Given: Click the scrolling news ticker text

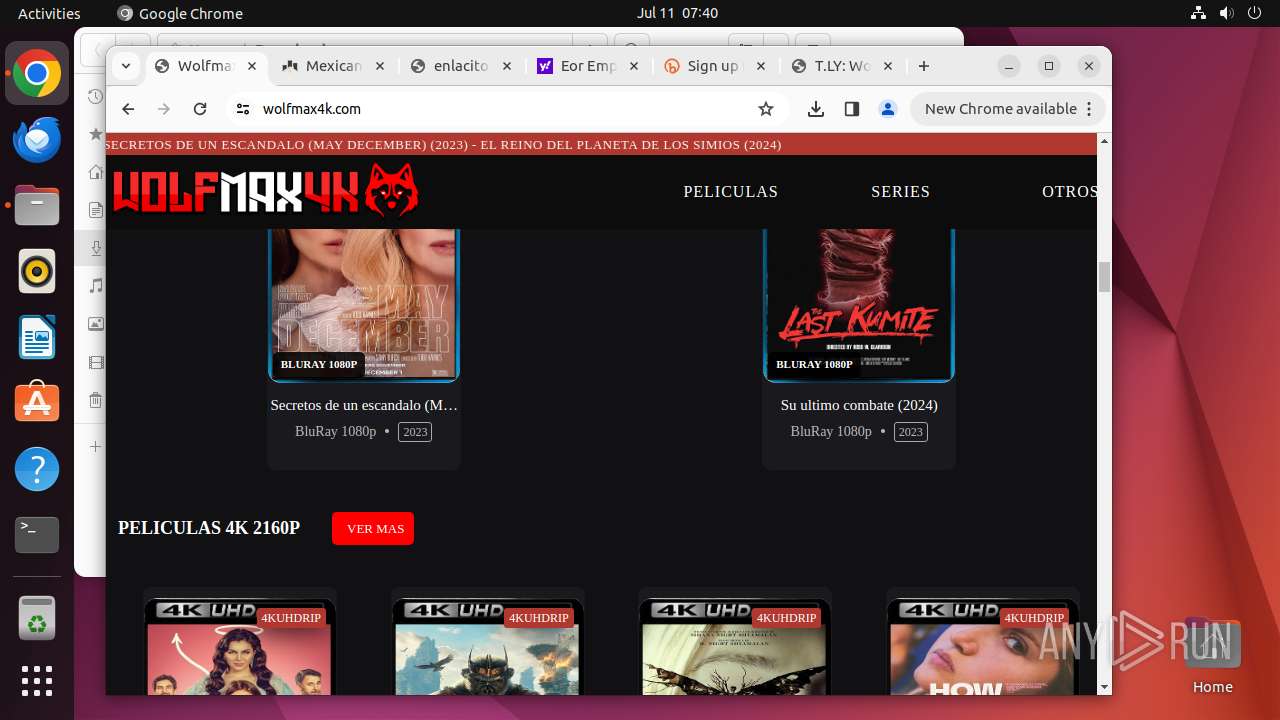Looking at the screenshot, I should (443, 144).
